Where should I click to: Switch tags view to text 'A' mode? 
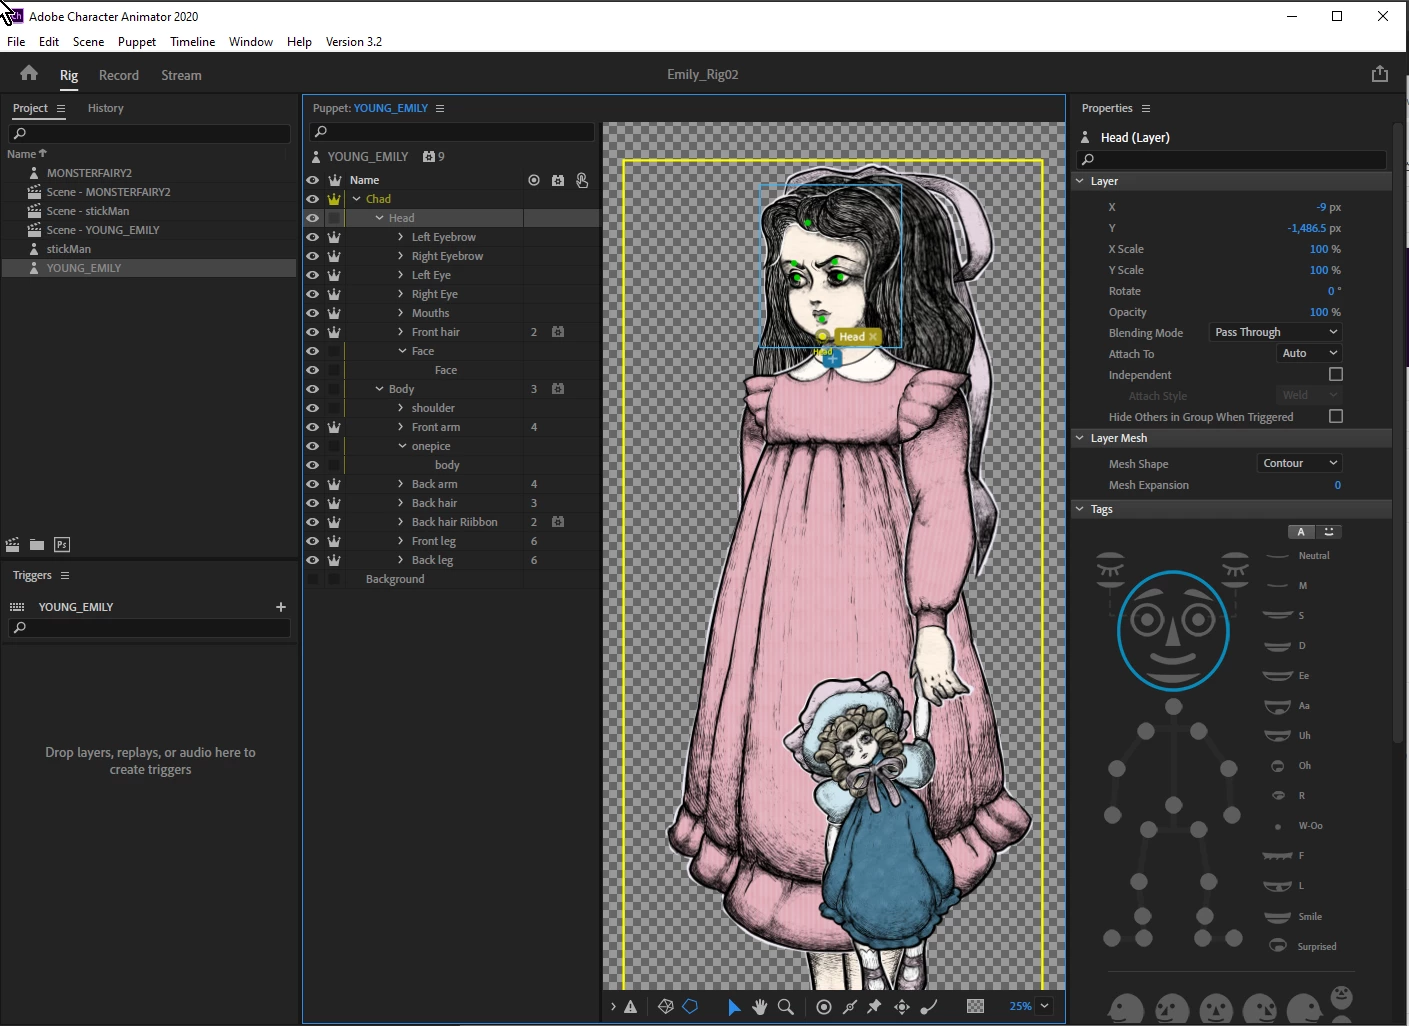1301,532
